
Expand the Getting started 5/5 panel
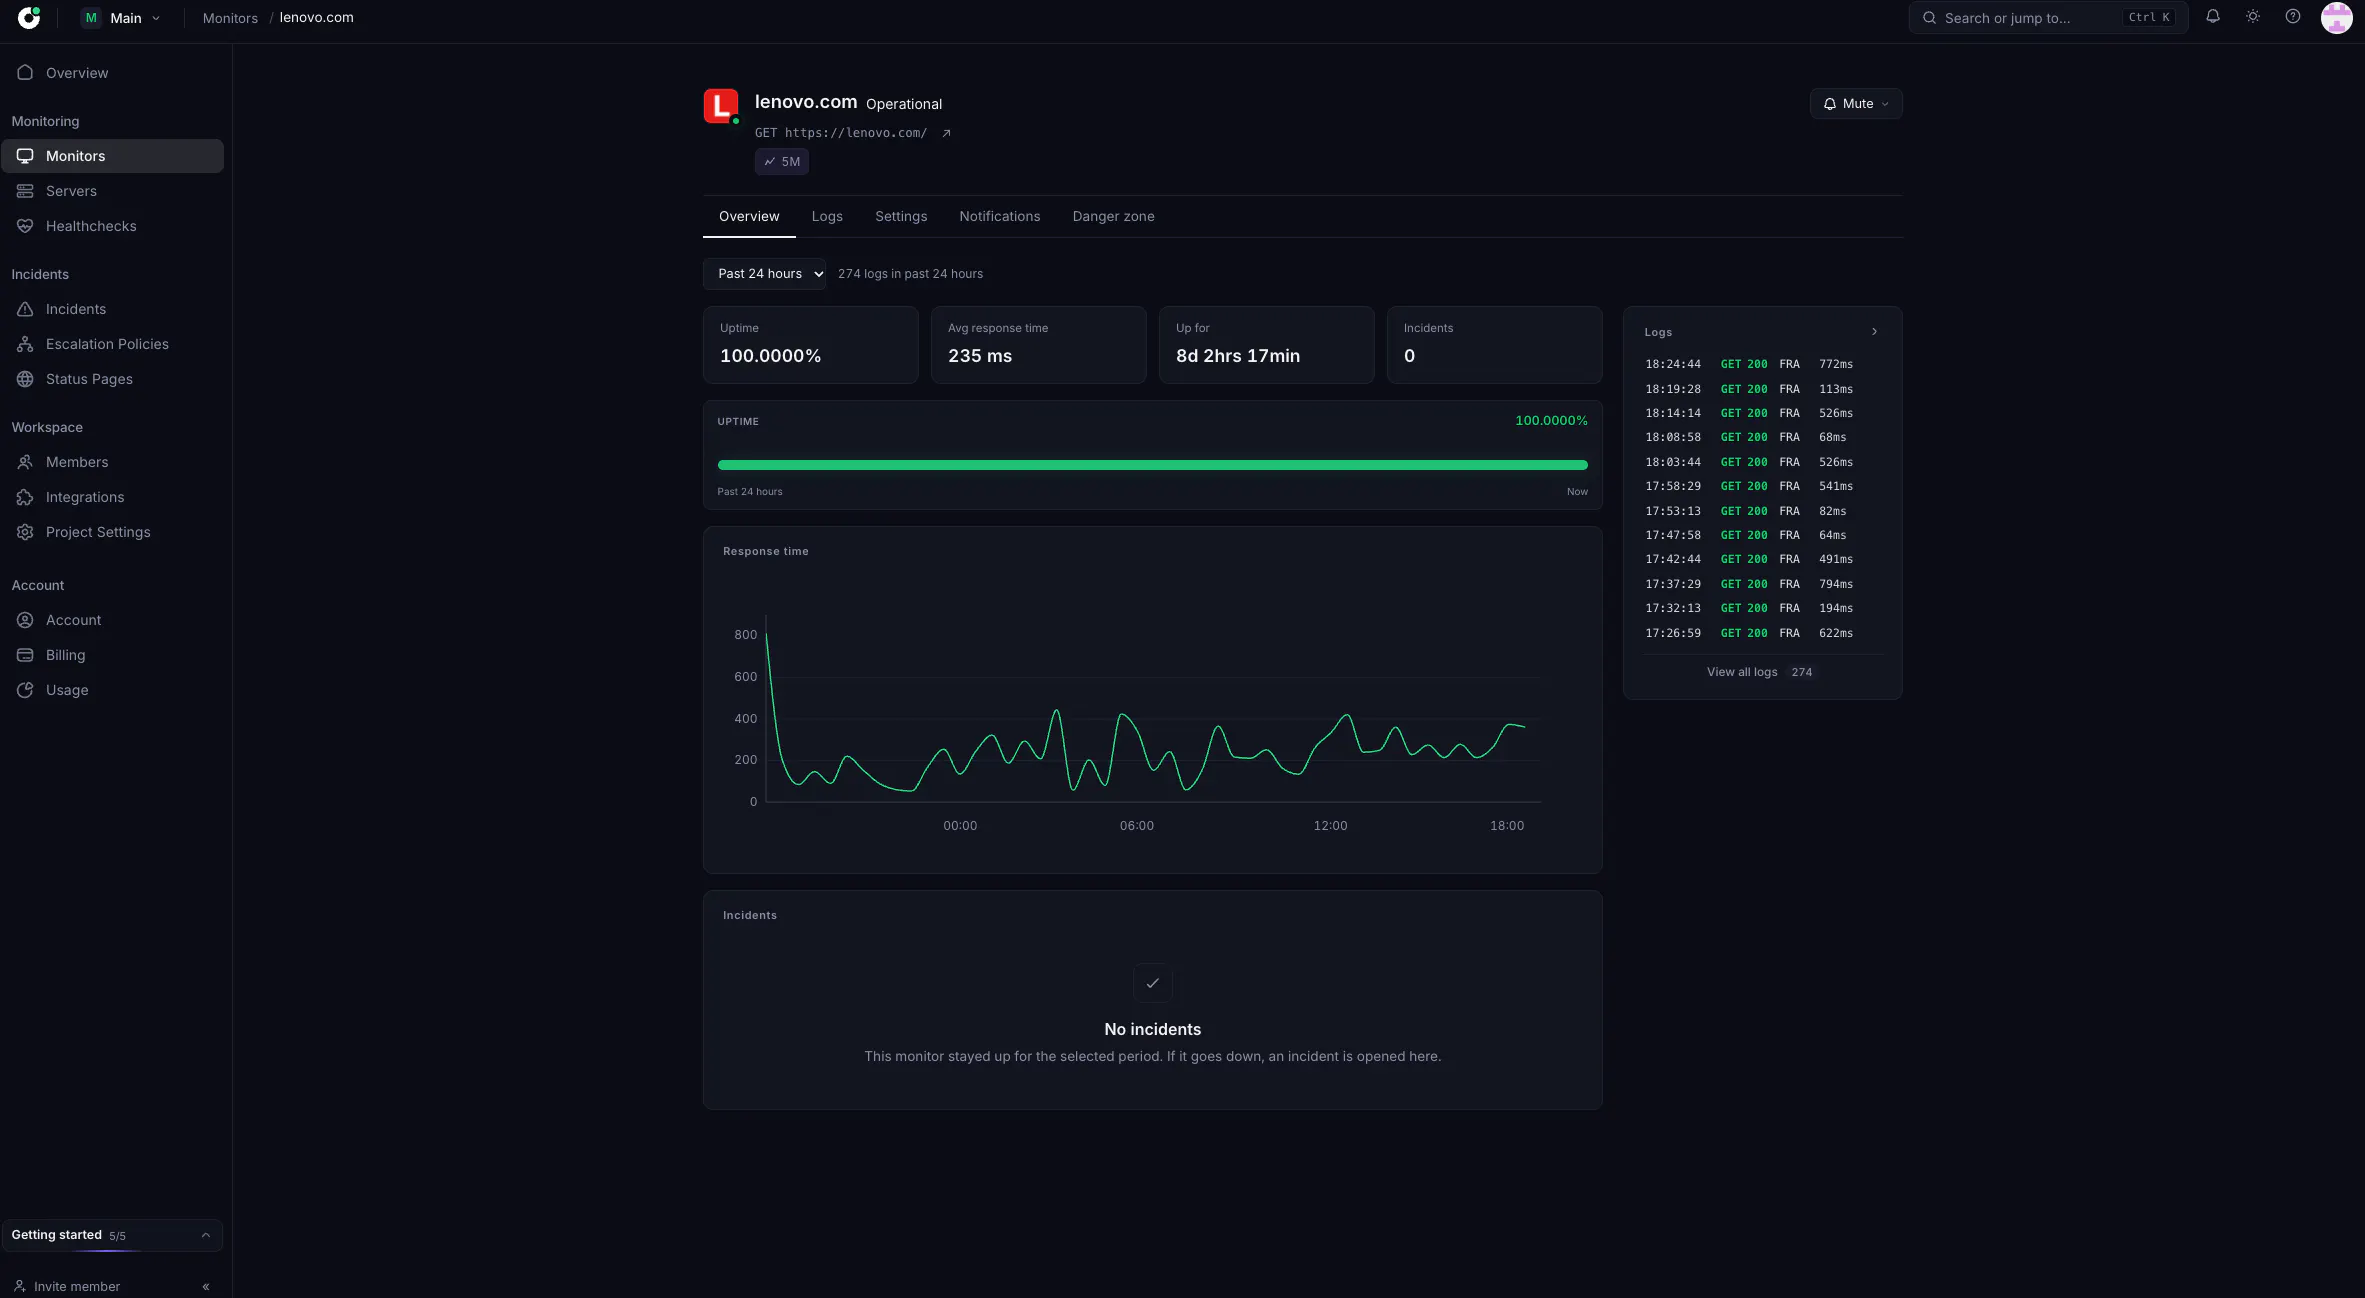click(112, 1235)
